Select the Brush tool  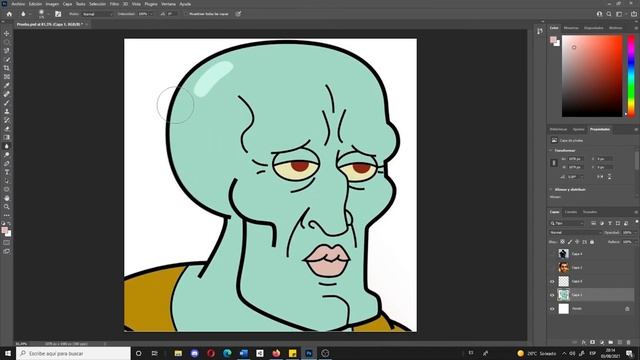7,102
